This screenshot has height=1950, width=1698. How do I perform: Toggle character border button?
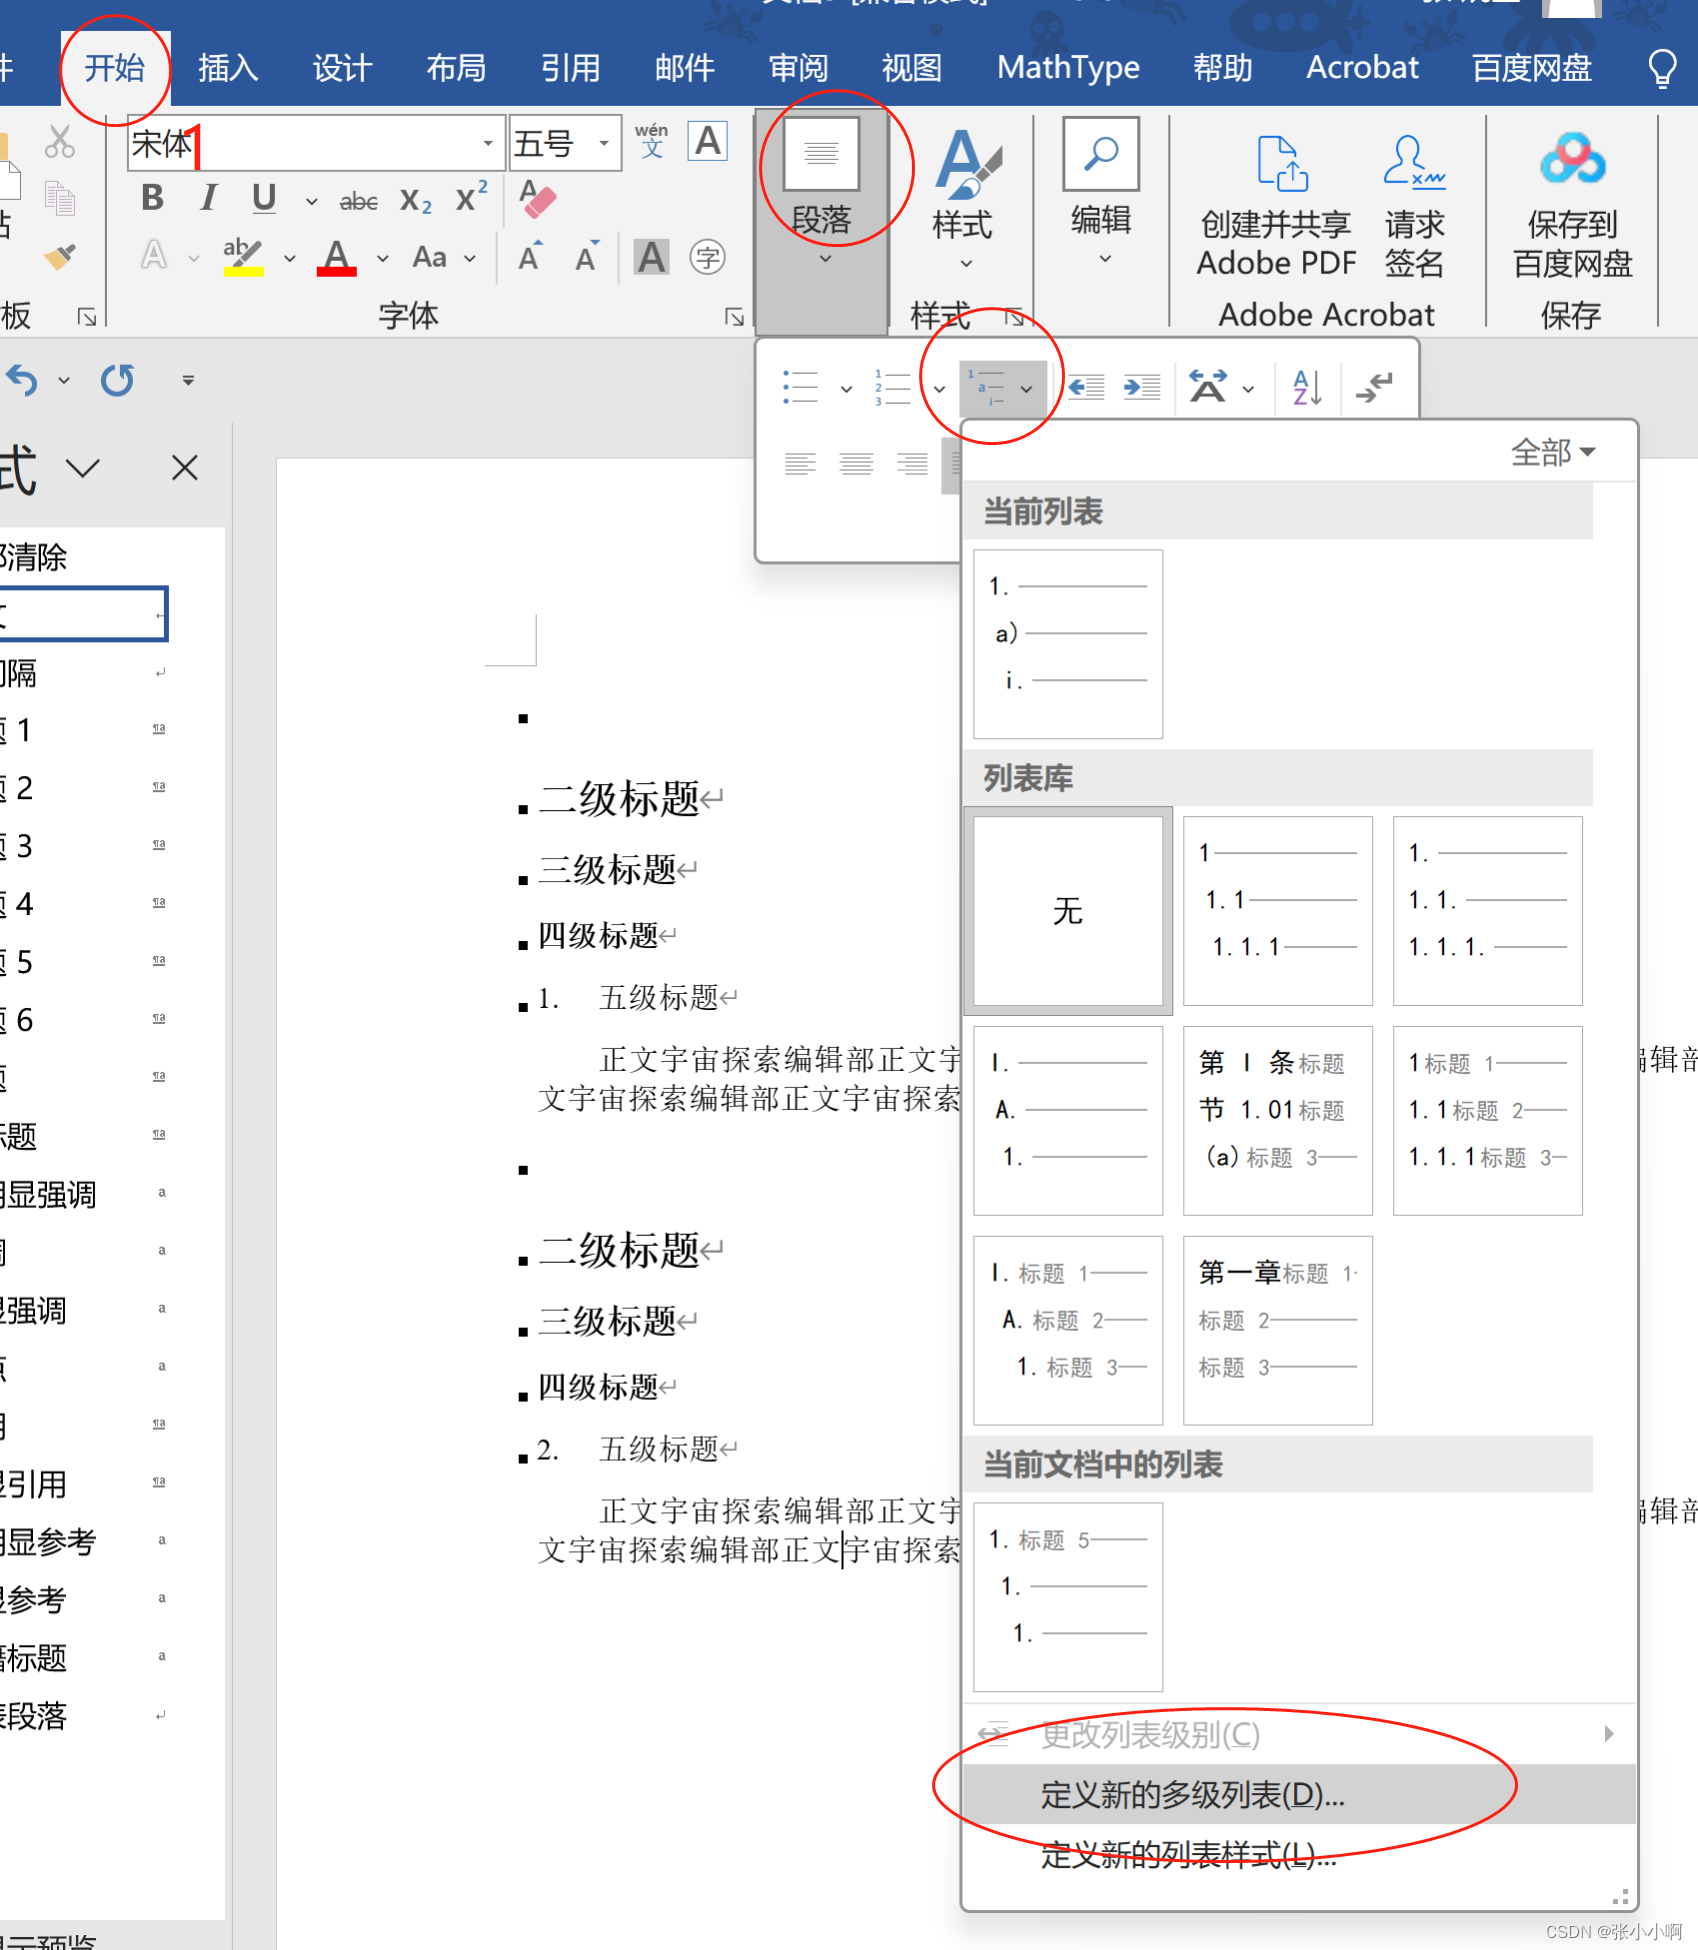pyautogui.click(x=707, y=142)
